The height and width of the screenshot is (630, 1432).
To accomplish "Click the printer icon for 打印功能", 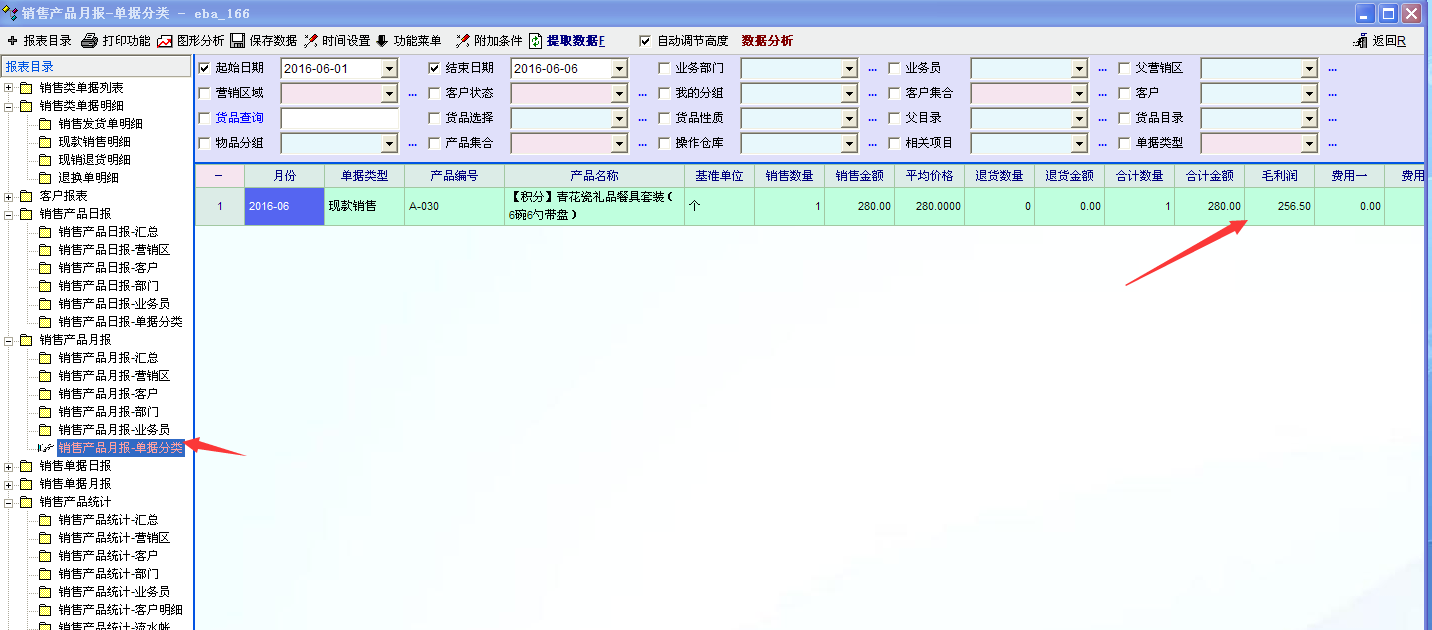I will point(89,41).
